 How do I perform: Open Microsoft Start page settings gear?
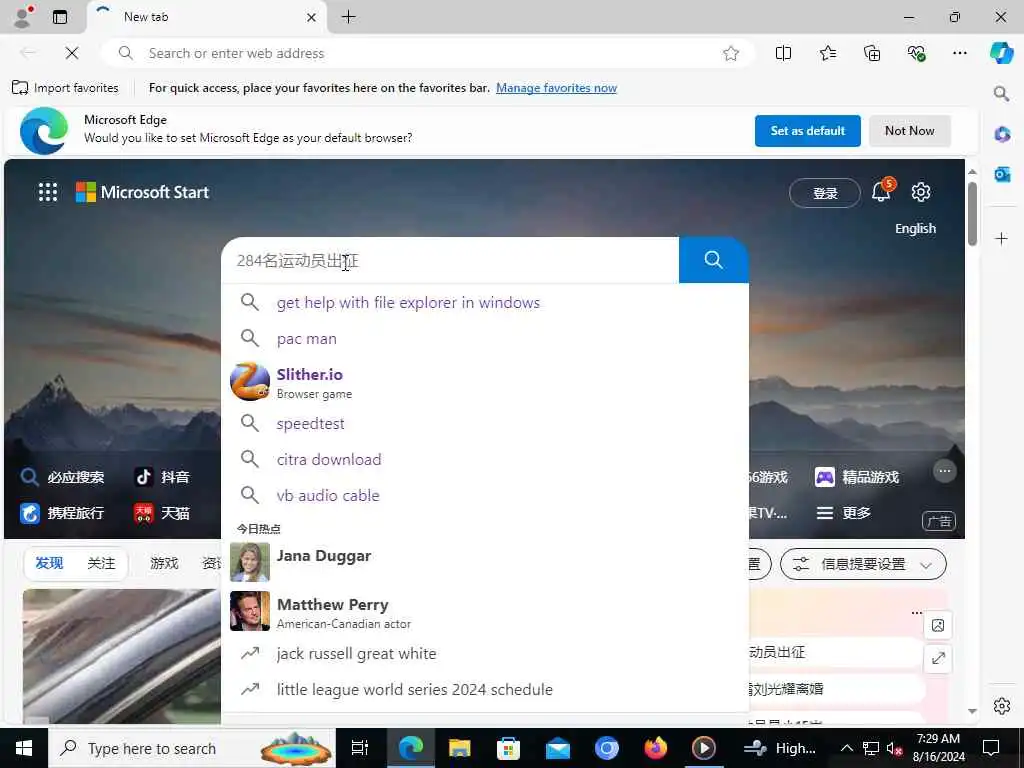pyautogui.click(x=921, y=192)
